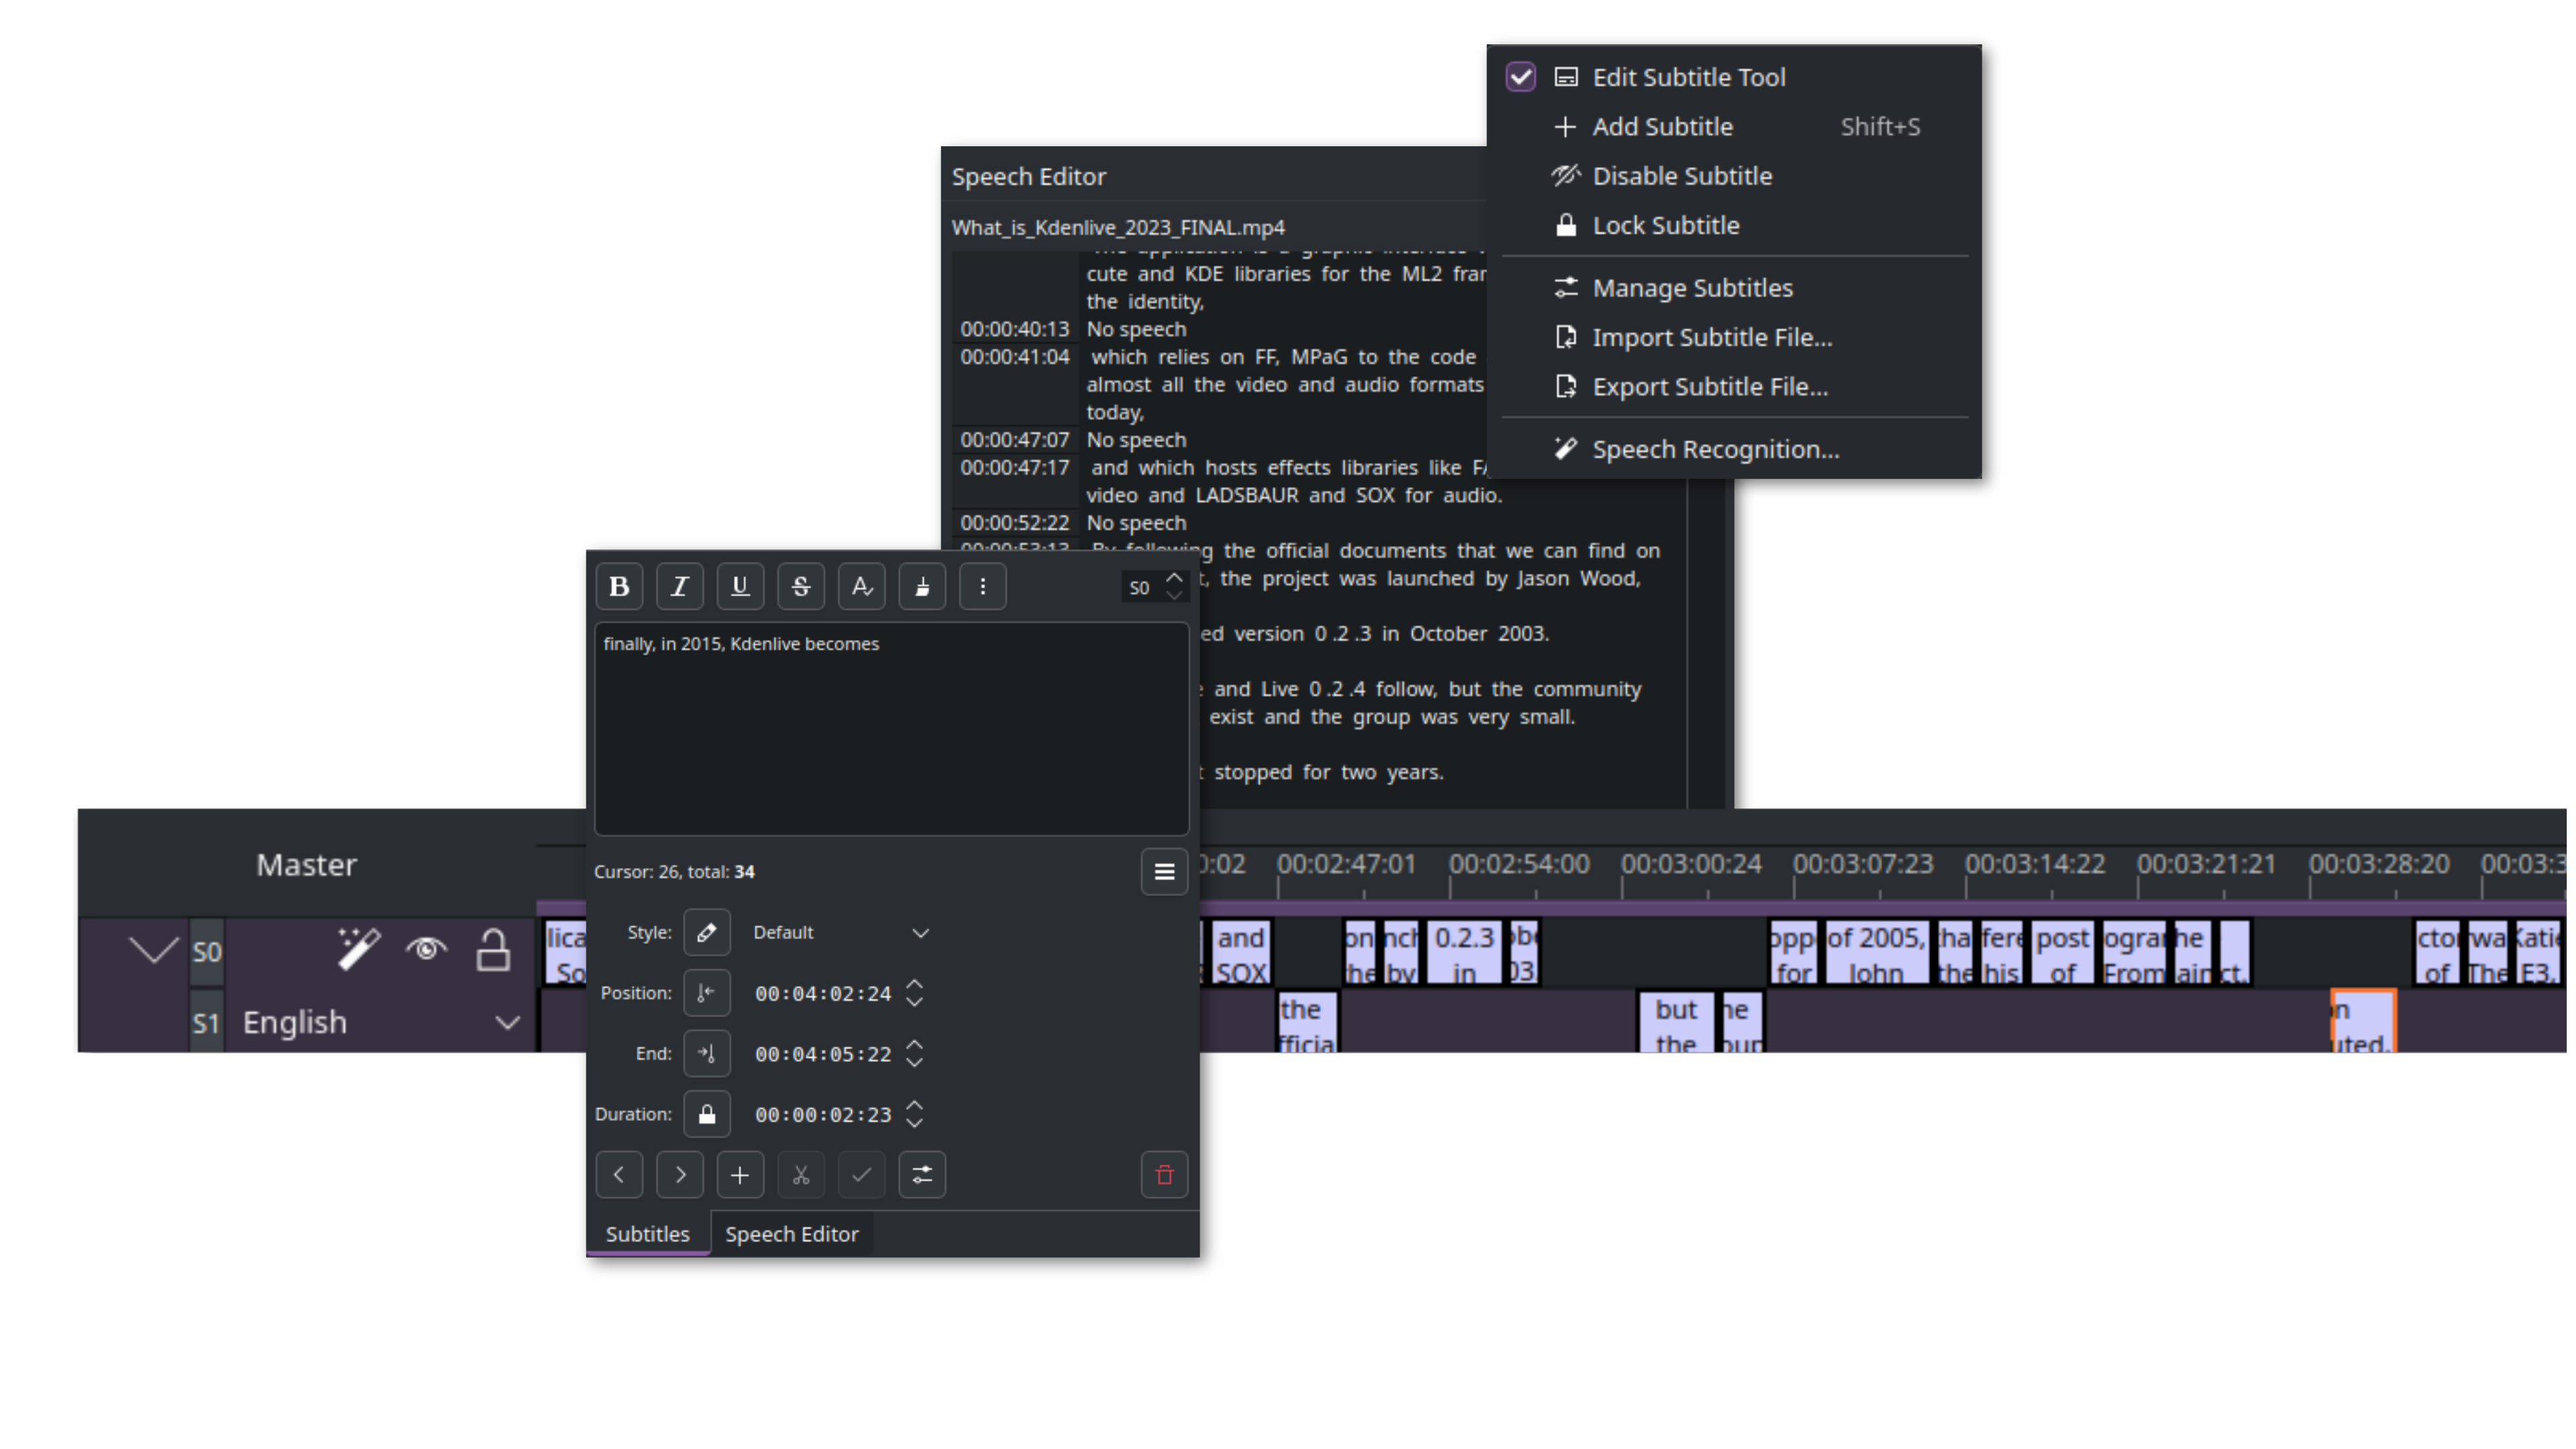
Task: Step the End timecode spinner
Action: point(914,1054)
